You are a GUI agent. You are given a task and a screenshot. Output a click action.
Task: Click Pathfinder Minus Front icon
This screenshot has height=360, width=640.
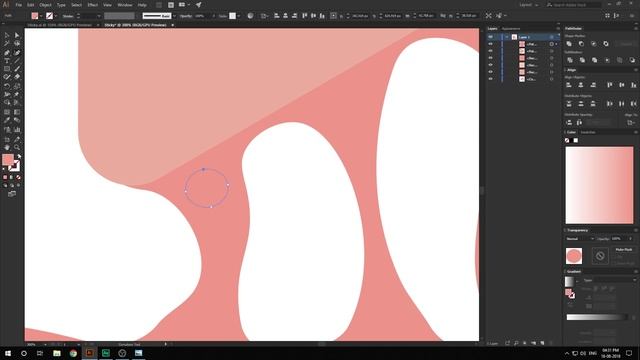pos(581,44)
